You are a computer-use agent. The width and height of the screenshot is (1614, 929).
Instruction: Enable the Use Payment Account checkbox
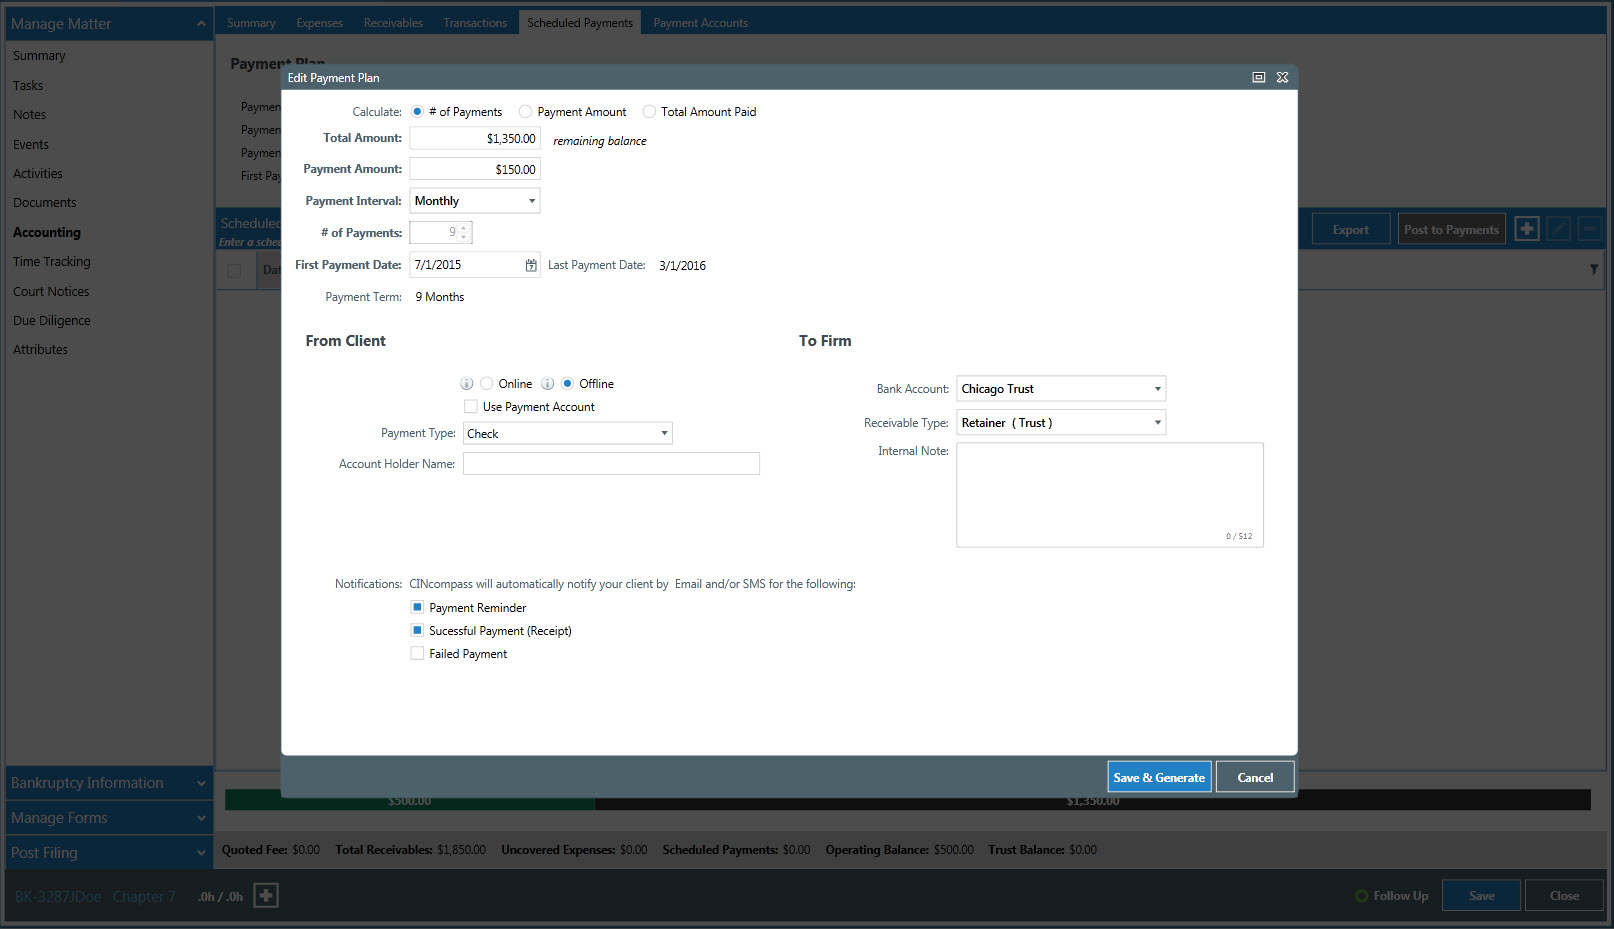[x=471, y=407]
